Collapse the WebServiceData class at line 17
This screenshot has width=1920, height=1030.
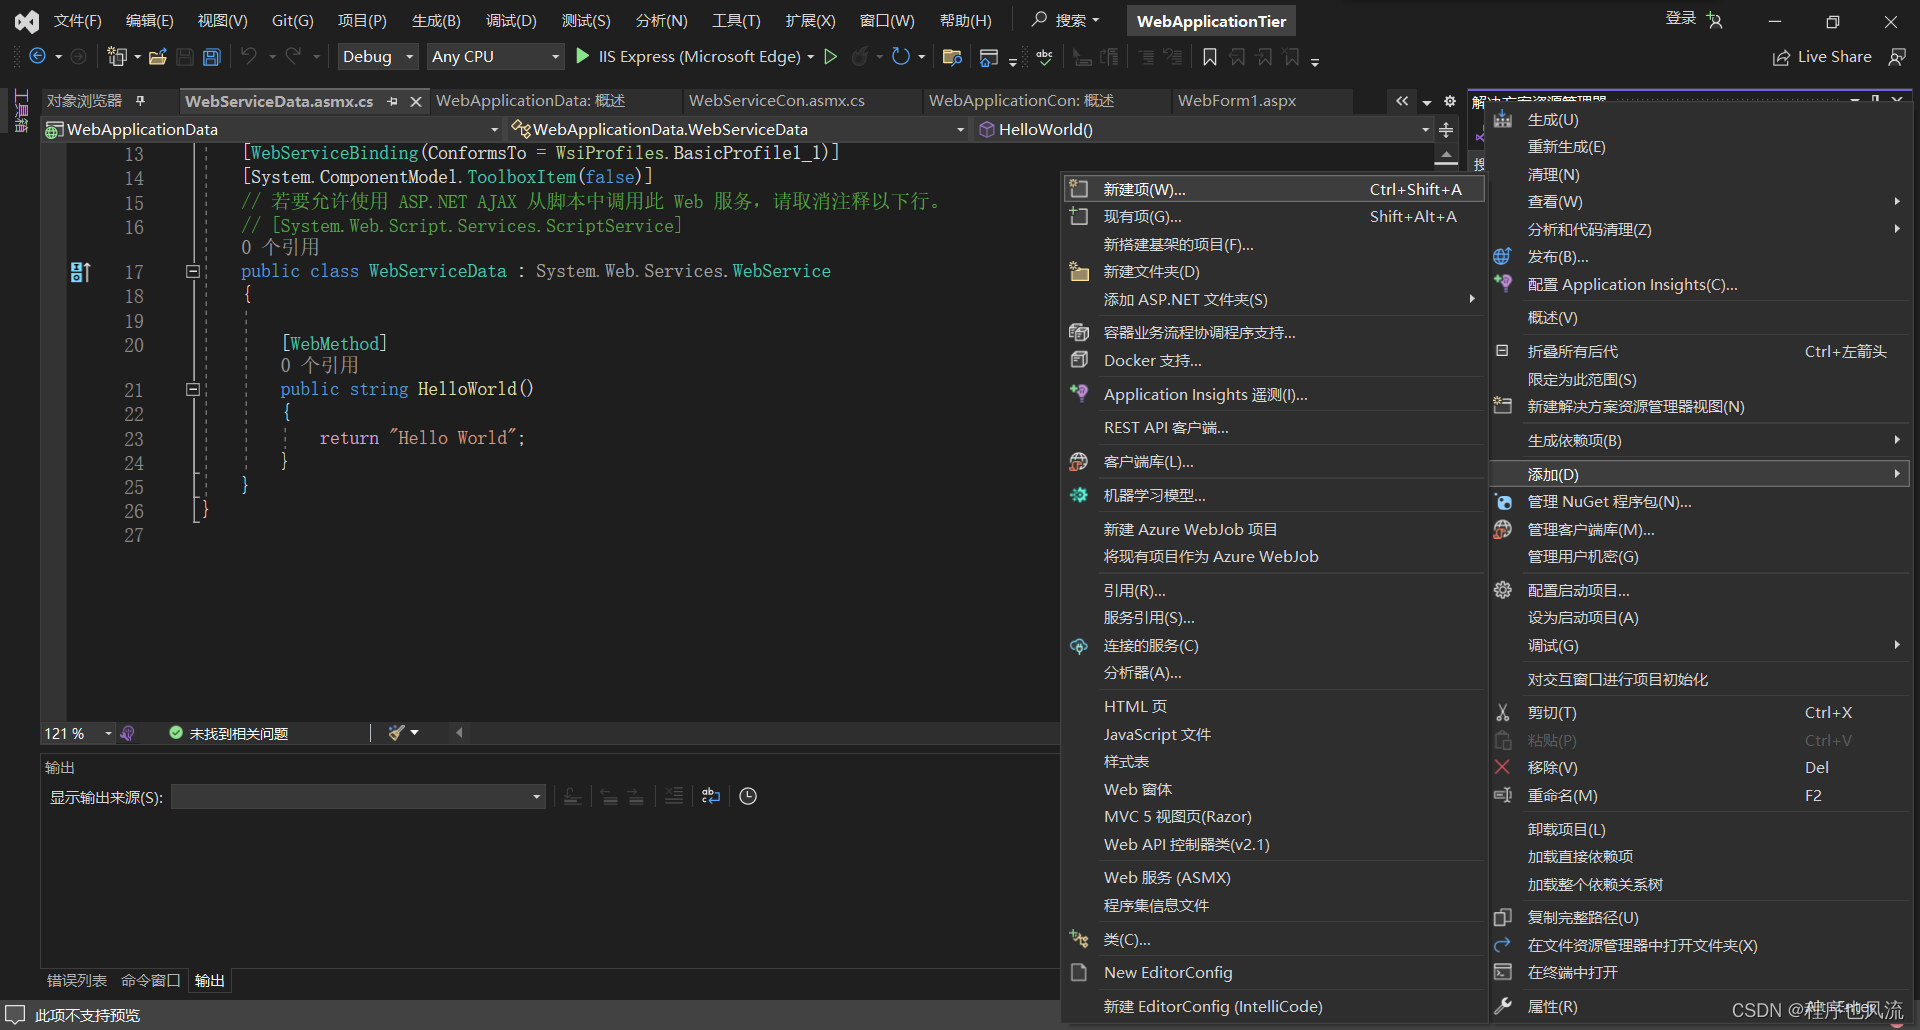coord(193,271)
